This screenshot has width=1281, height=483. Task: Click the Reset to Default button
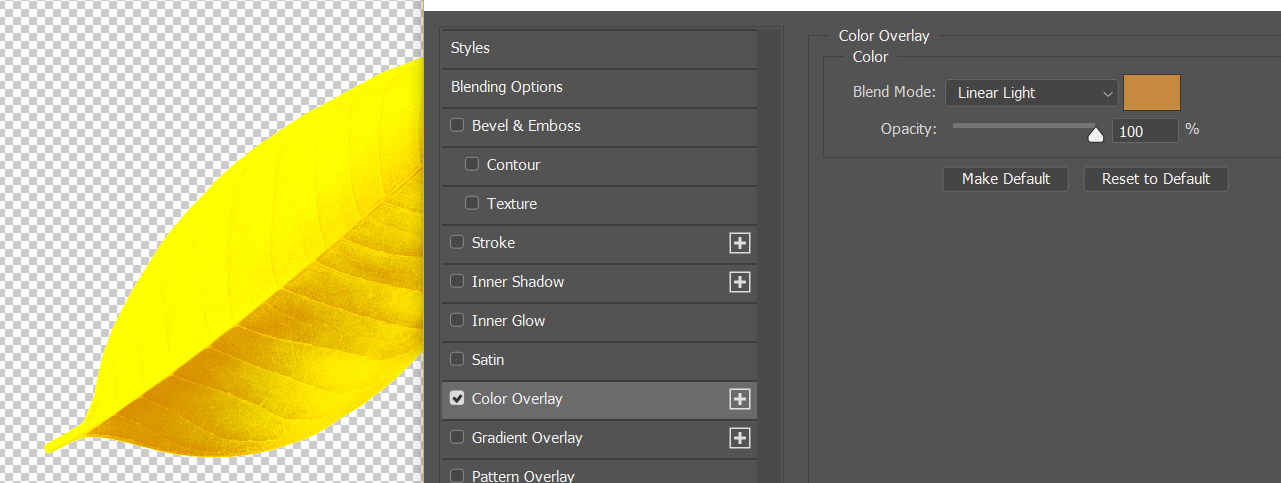coord(1155,179)
